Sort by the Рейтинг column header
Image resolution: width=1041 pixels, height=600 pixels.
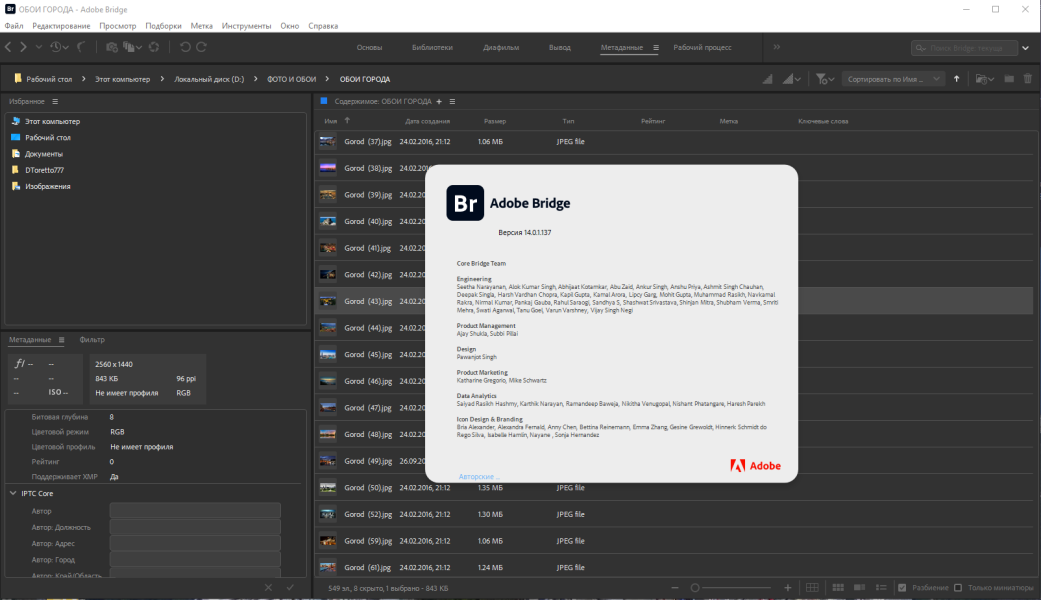tap(653, 121)
